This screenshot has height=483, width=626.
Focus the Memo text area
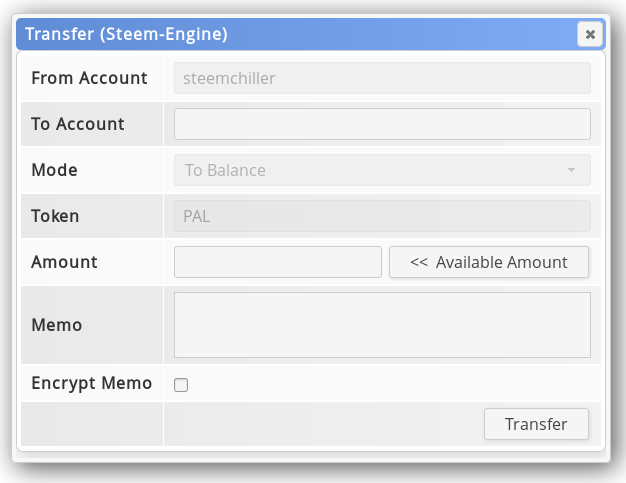point(382,325)
